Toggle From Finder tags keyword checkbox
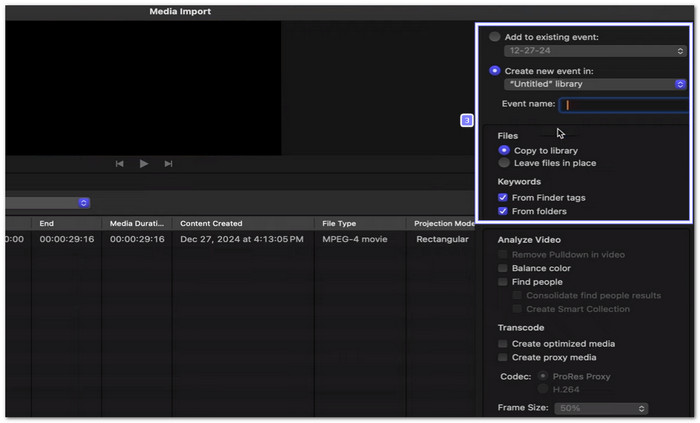 coord(503,197)
